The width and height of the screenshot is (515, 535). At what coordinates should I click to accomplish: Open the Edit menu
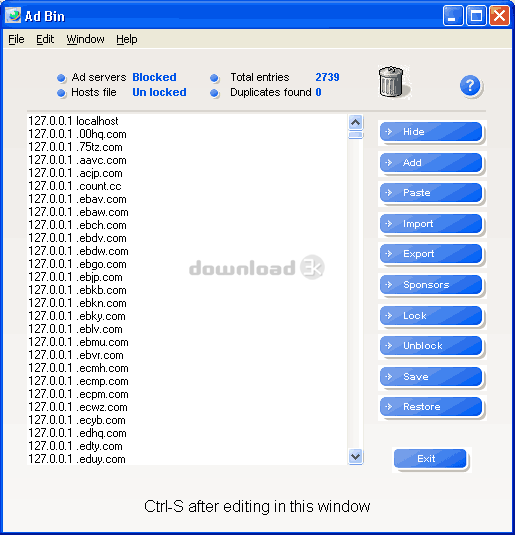(45, 39)
